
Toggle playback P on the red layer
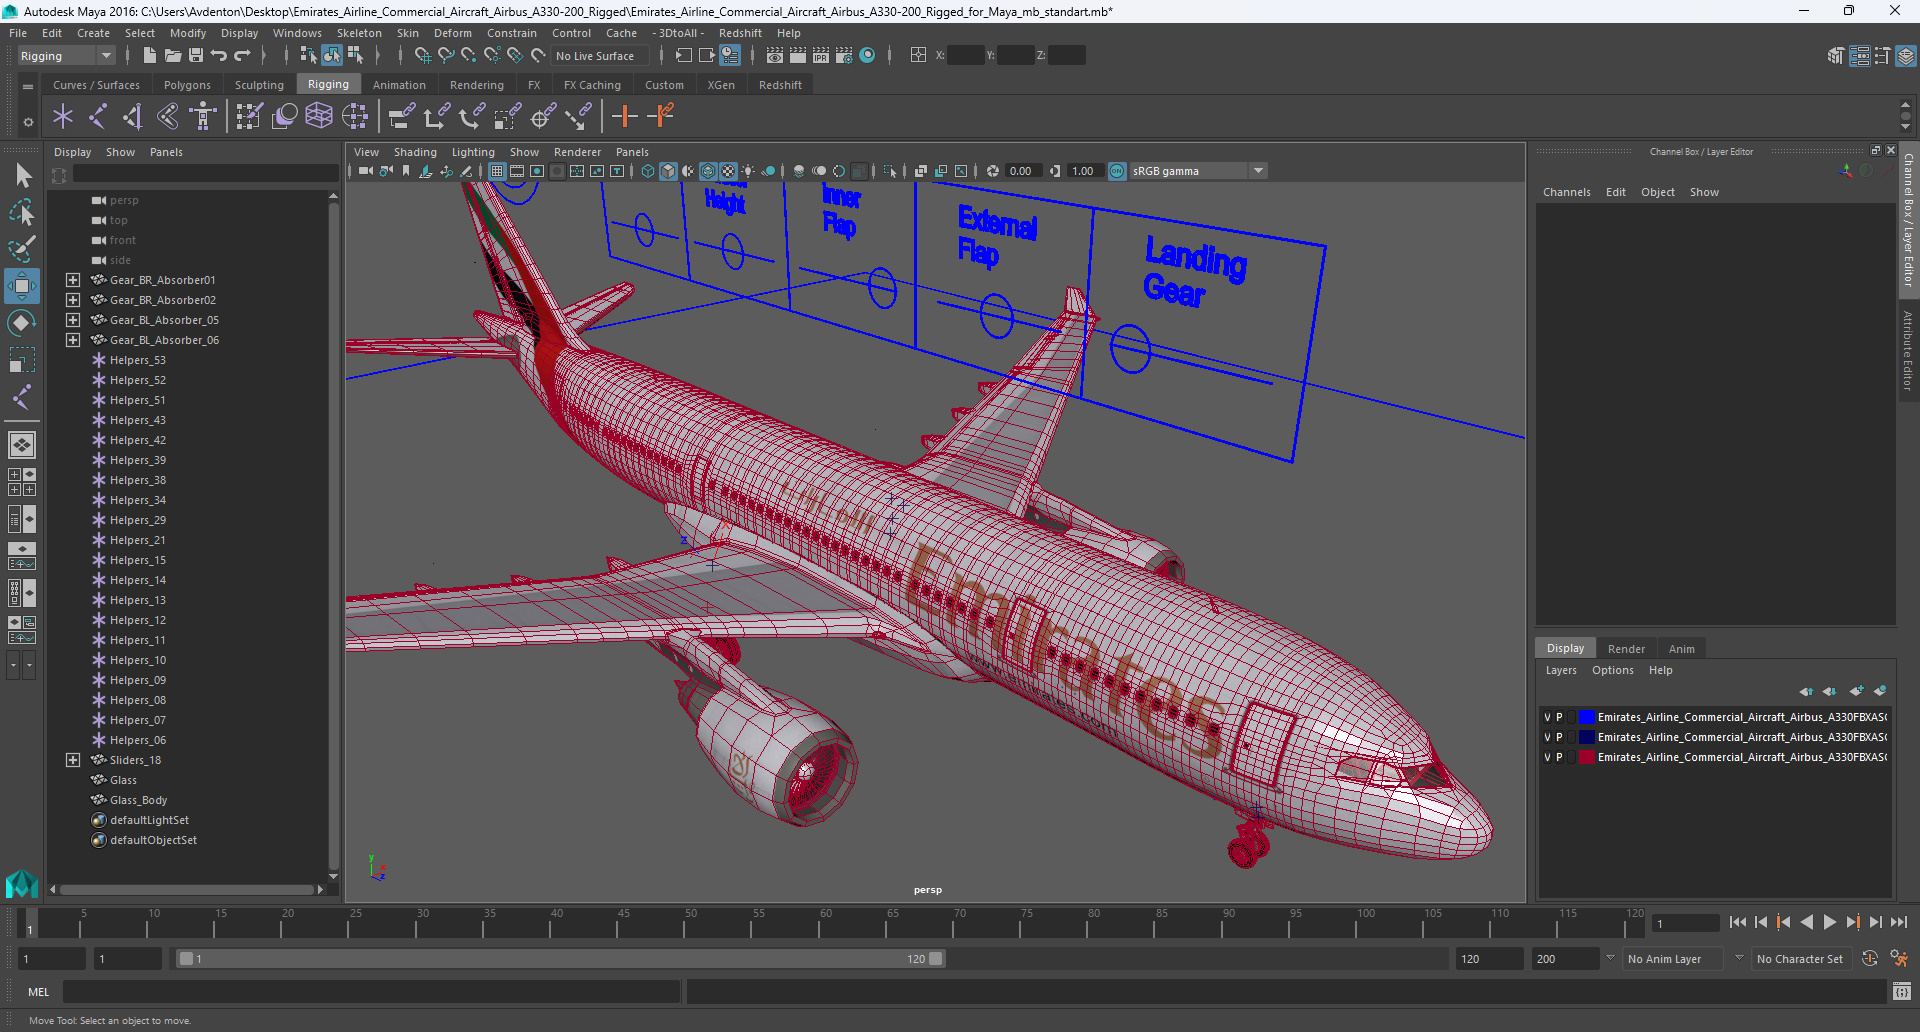[1559, 757]
